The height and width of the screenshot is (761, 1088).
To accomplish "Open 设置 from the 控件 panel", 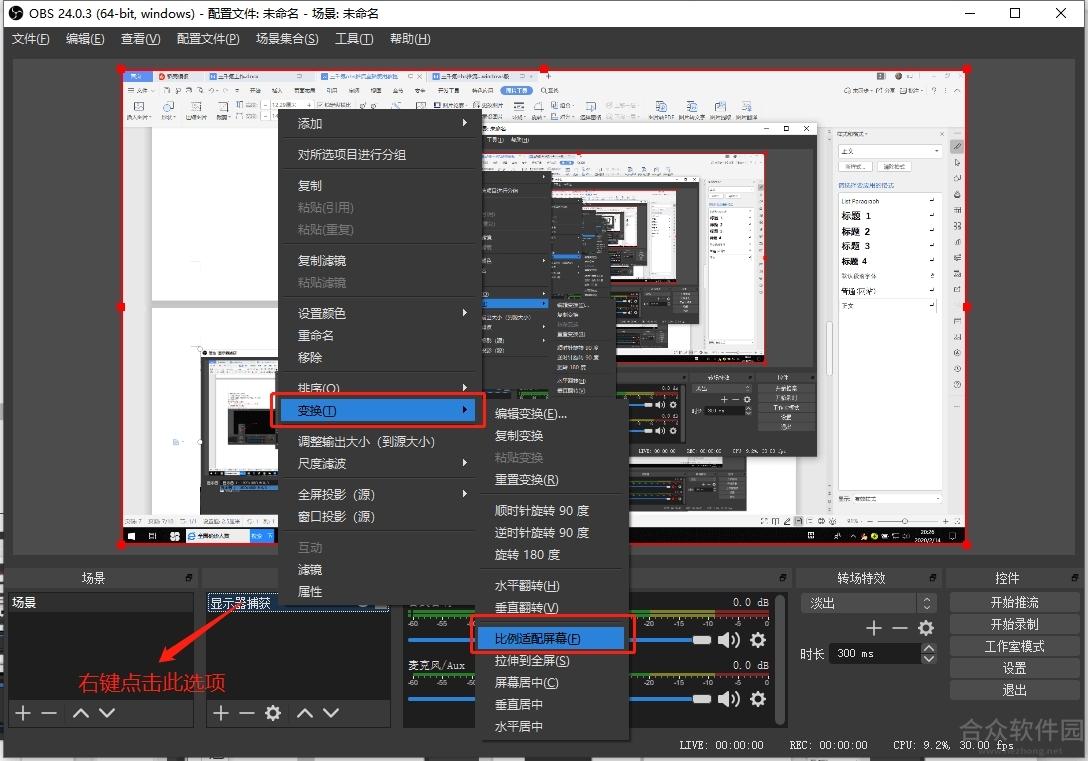I will click(x=1014, y=668).
